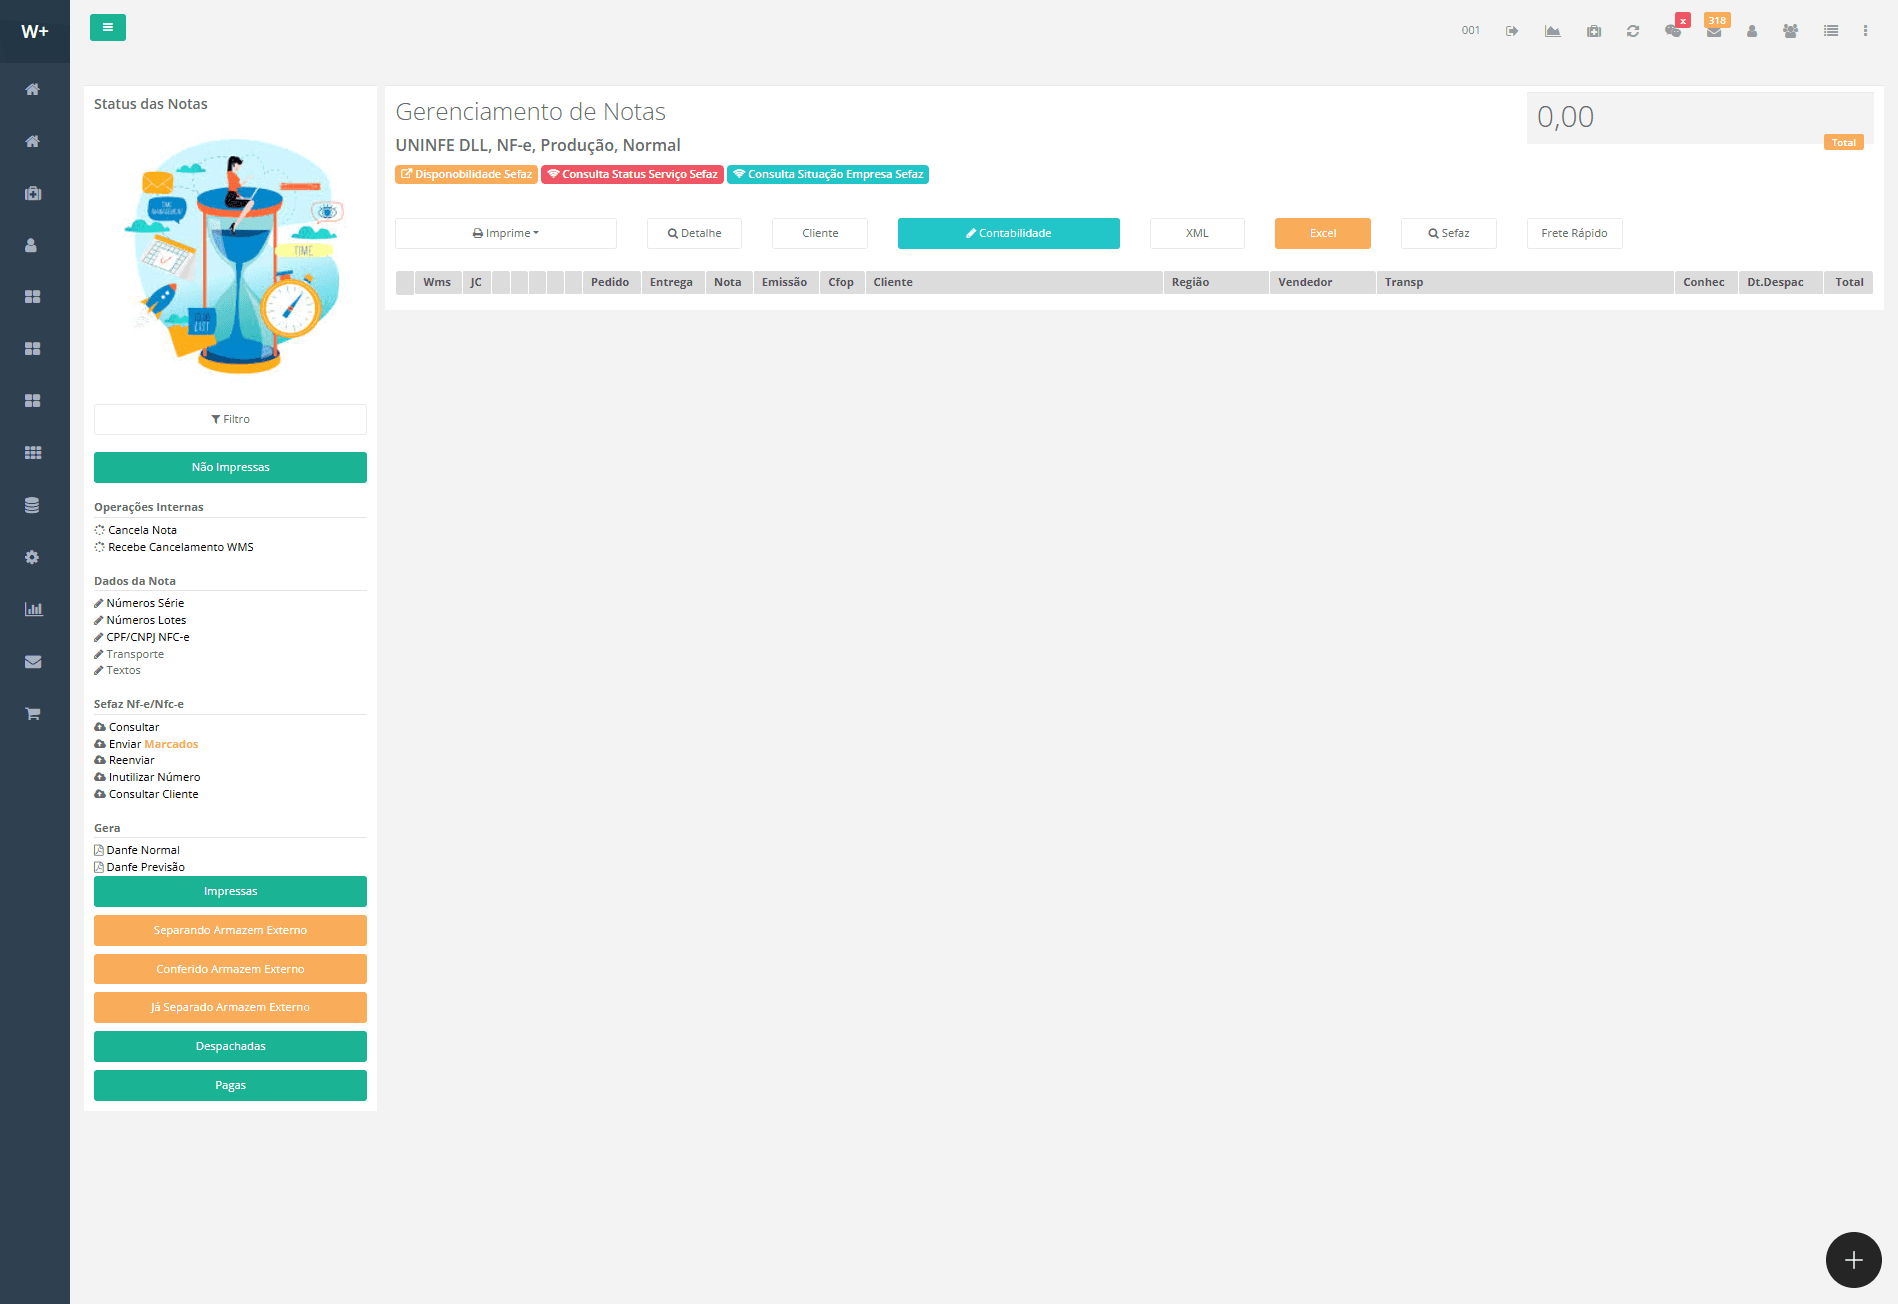Screen dimensions: 1898x1304
Task: Expand the Filtro filter panel
Action: pos(230,419)
